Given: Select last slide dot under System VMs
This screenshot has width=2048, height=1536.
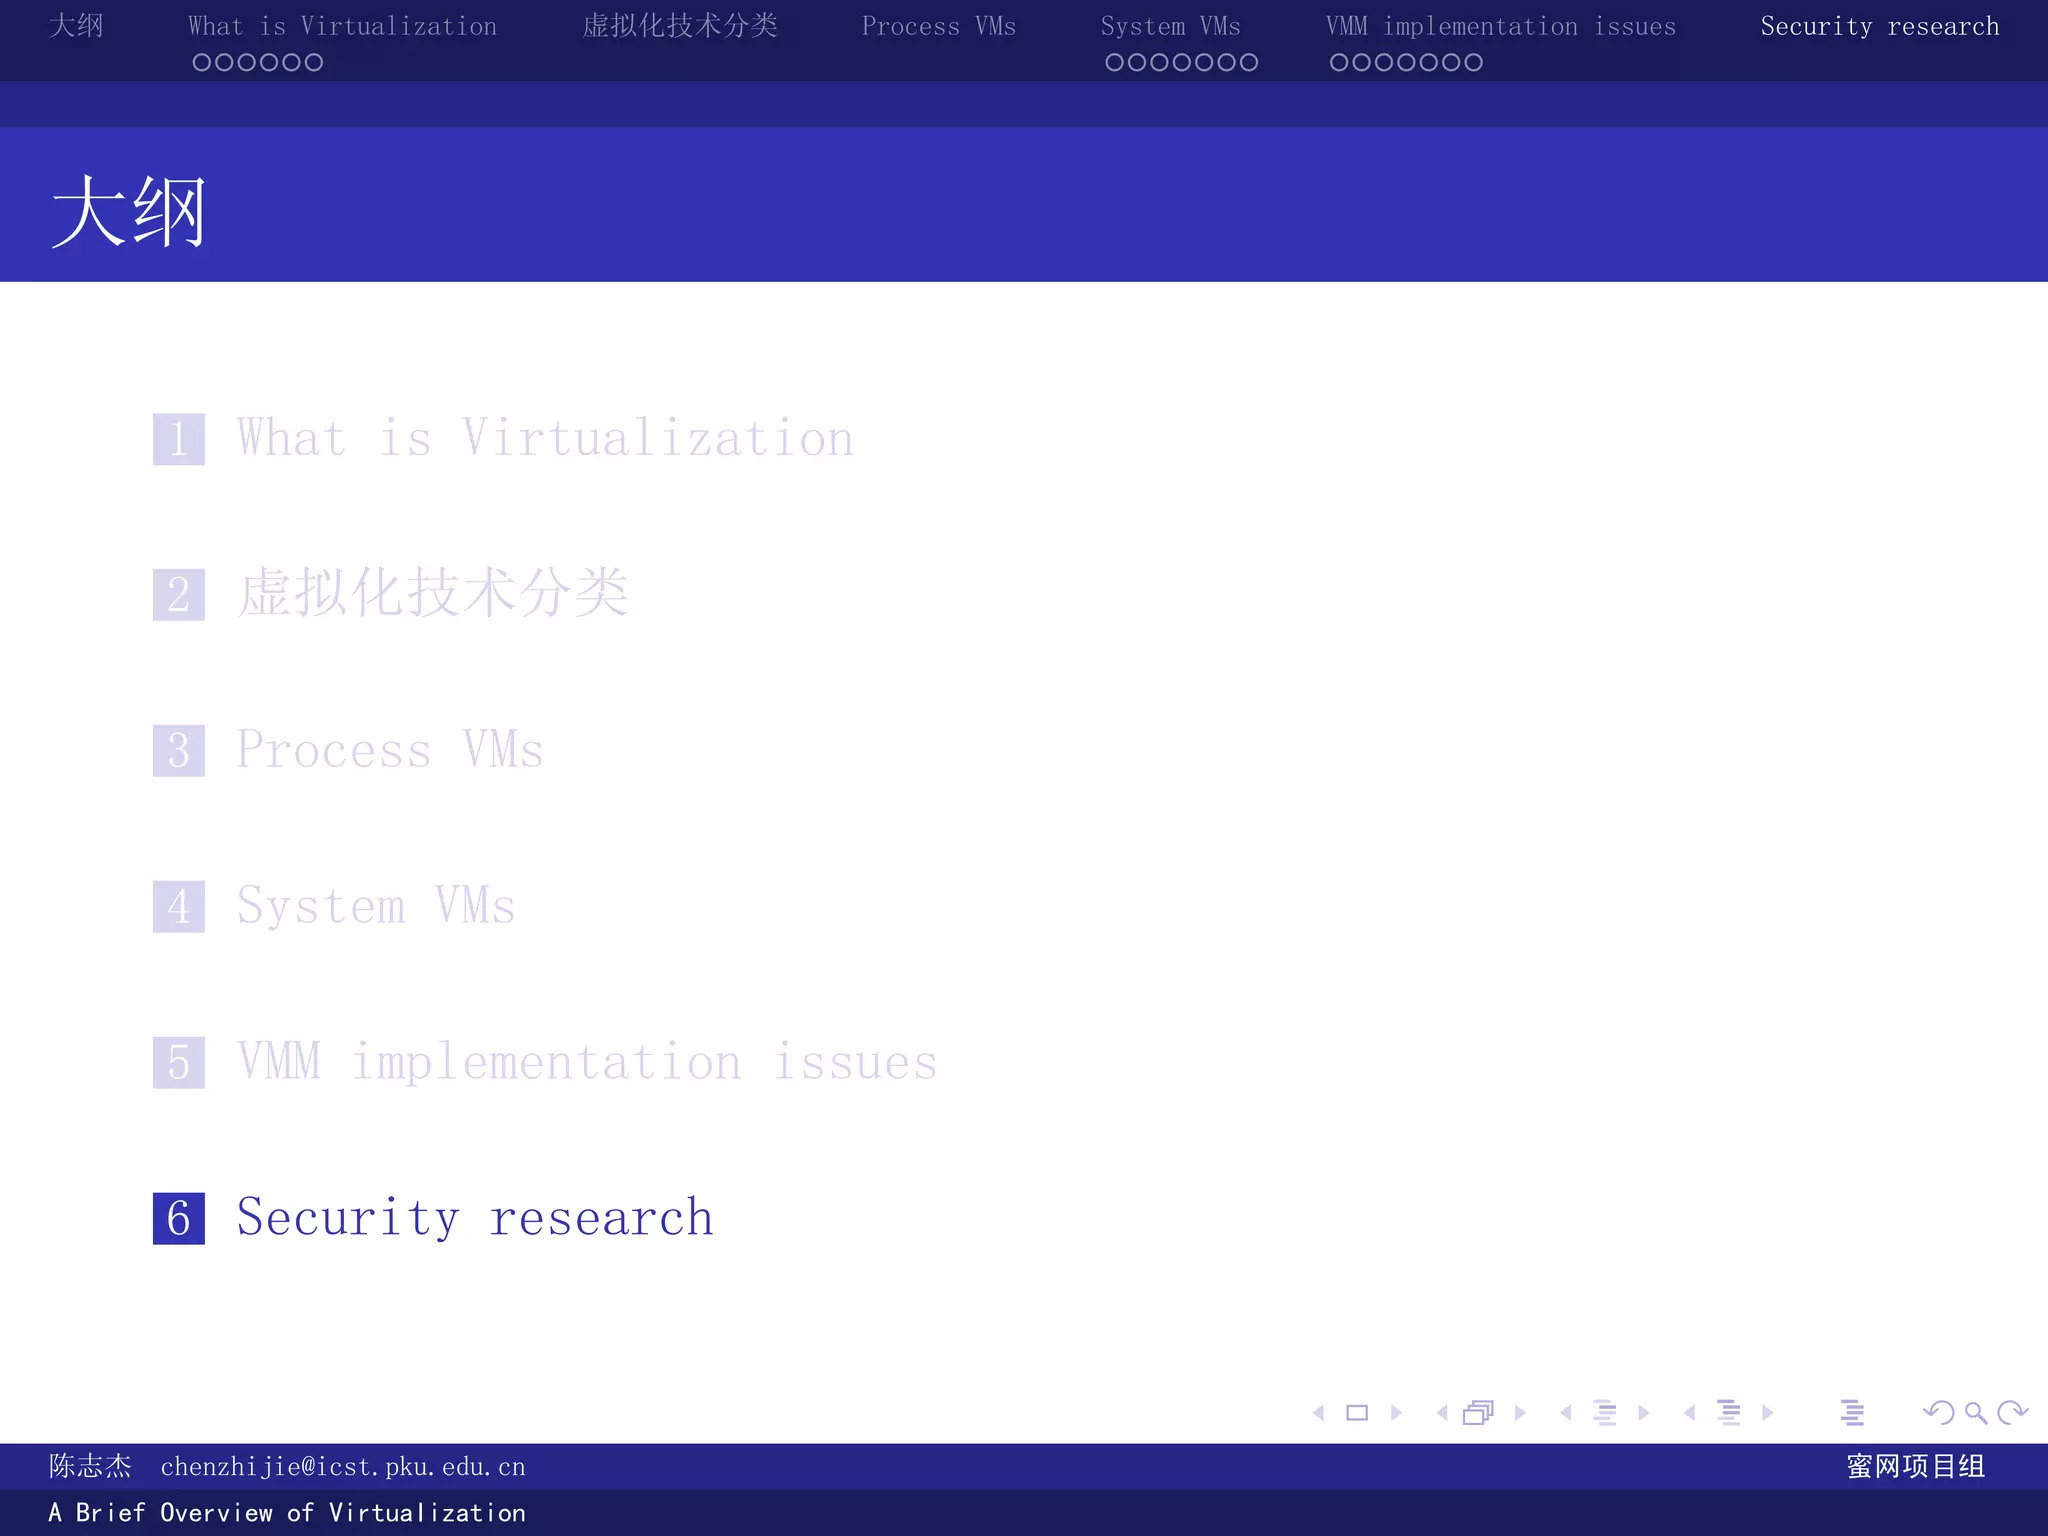Looking at the screenshot, I should pos(1249,62).
